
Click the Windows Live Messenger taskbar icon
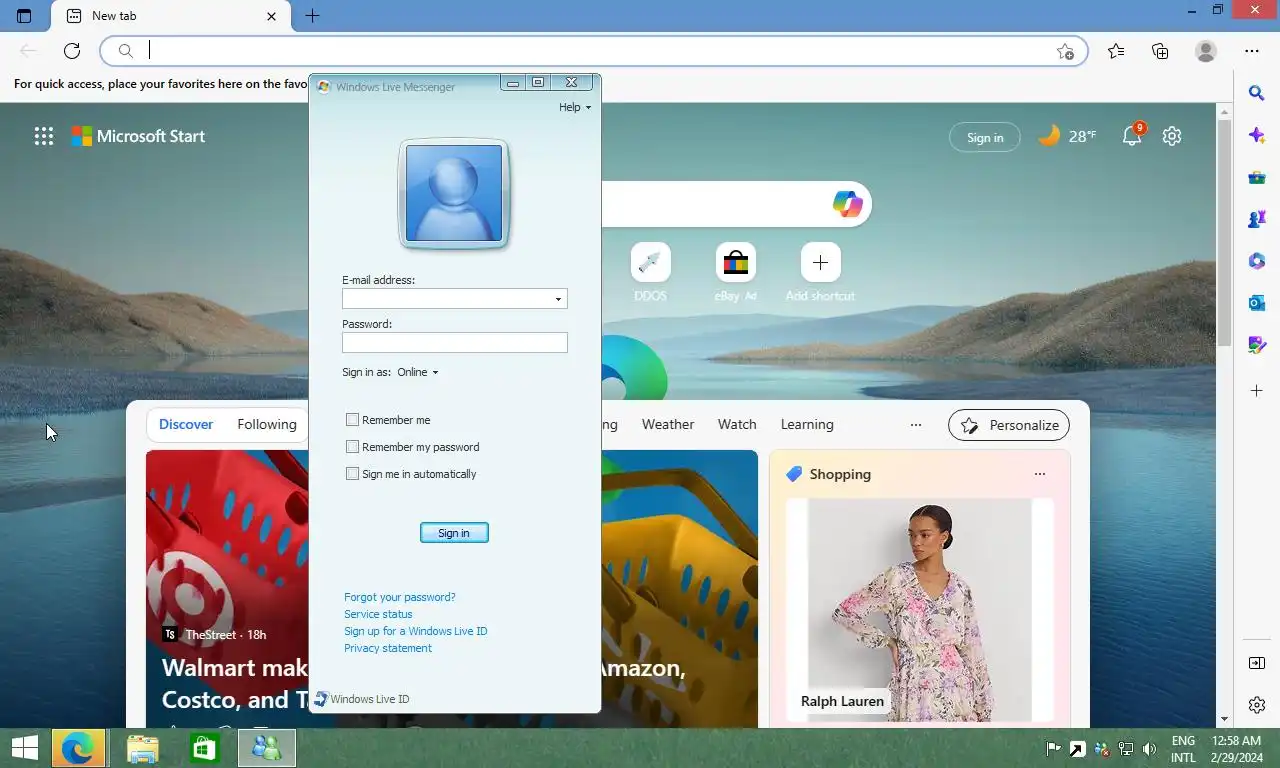[x=267, y=748]
